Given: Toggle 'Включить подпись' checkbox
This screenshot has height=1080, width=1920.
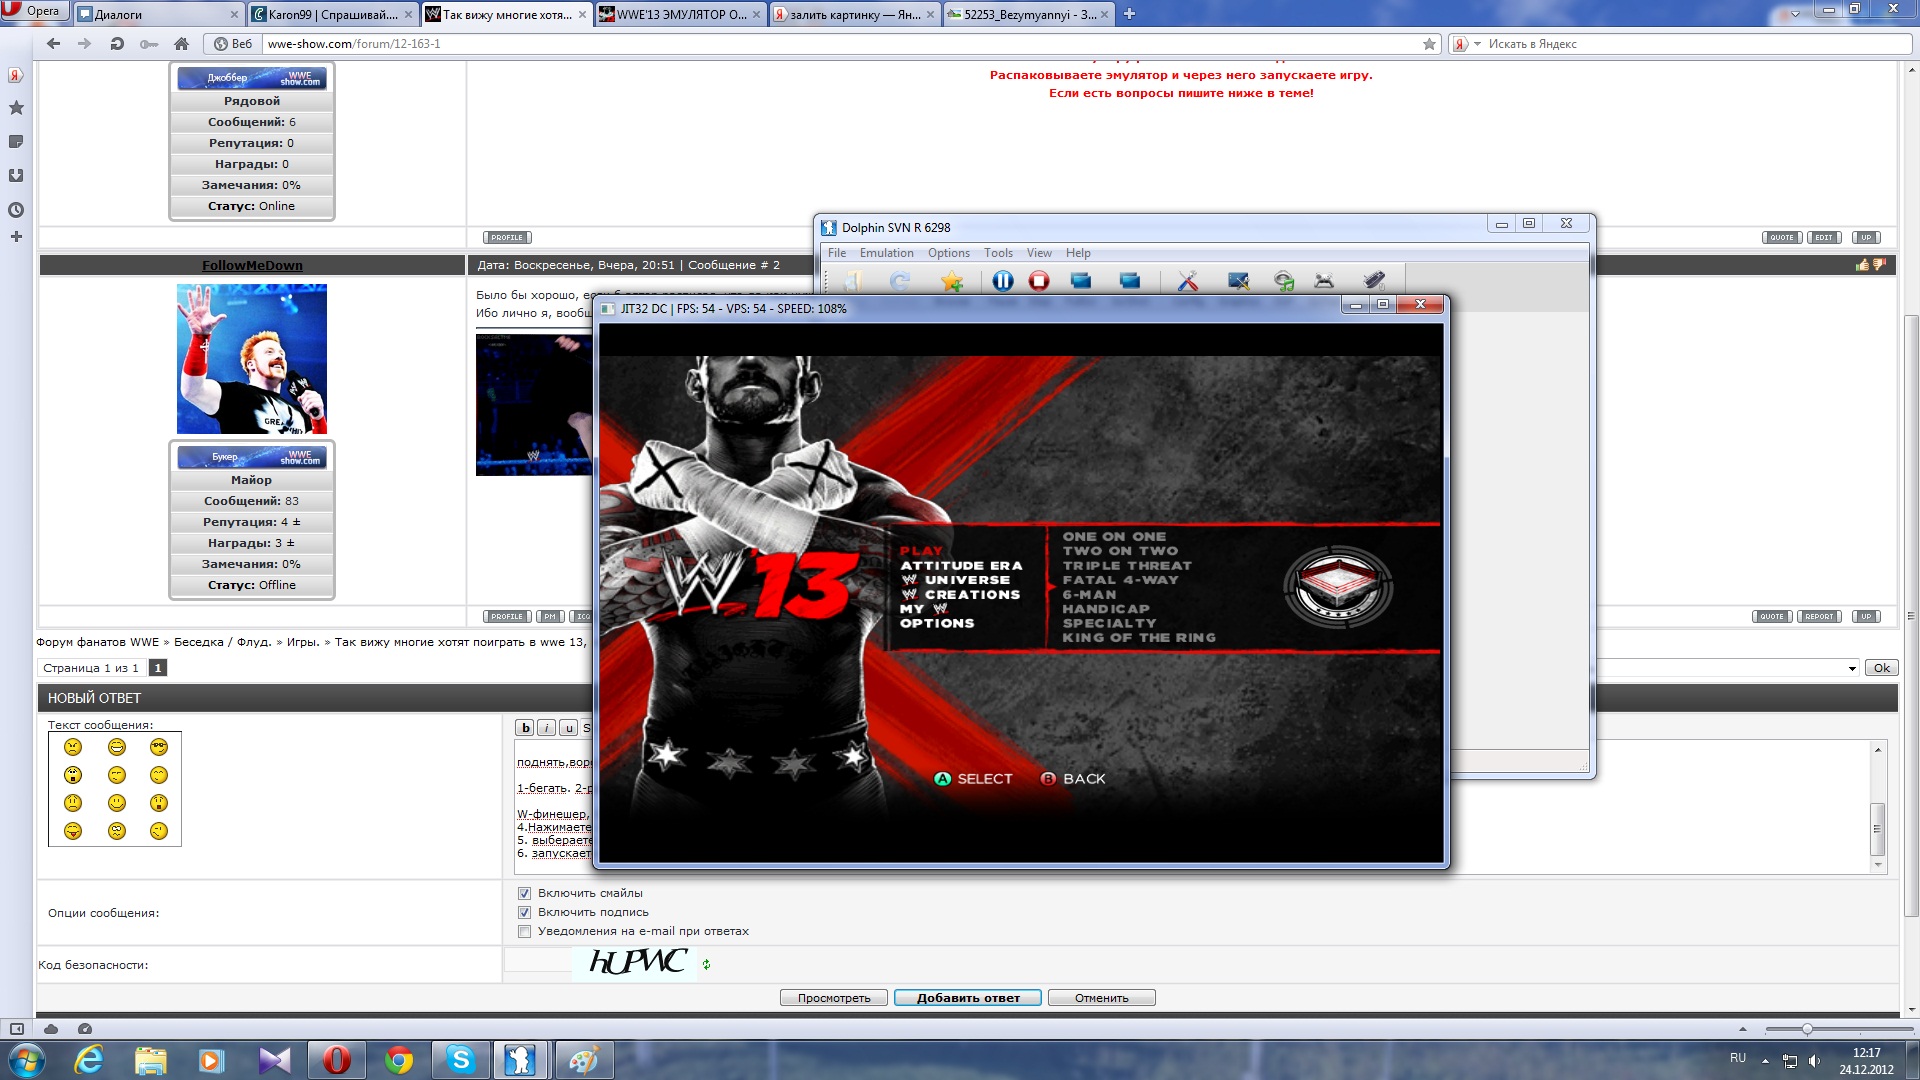Looking at the screenshot, I should point(524,912).
